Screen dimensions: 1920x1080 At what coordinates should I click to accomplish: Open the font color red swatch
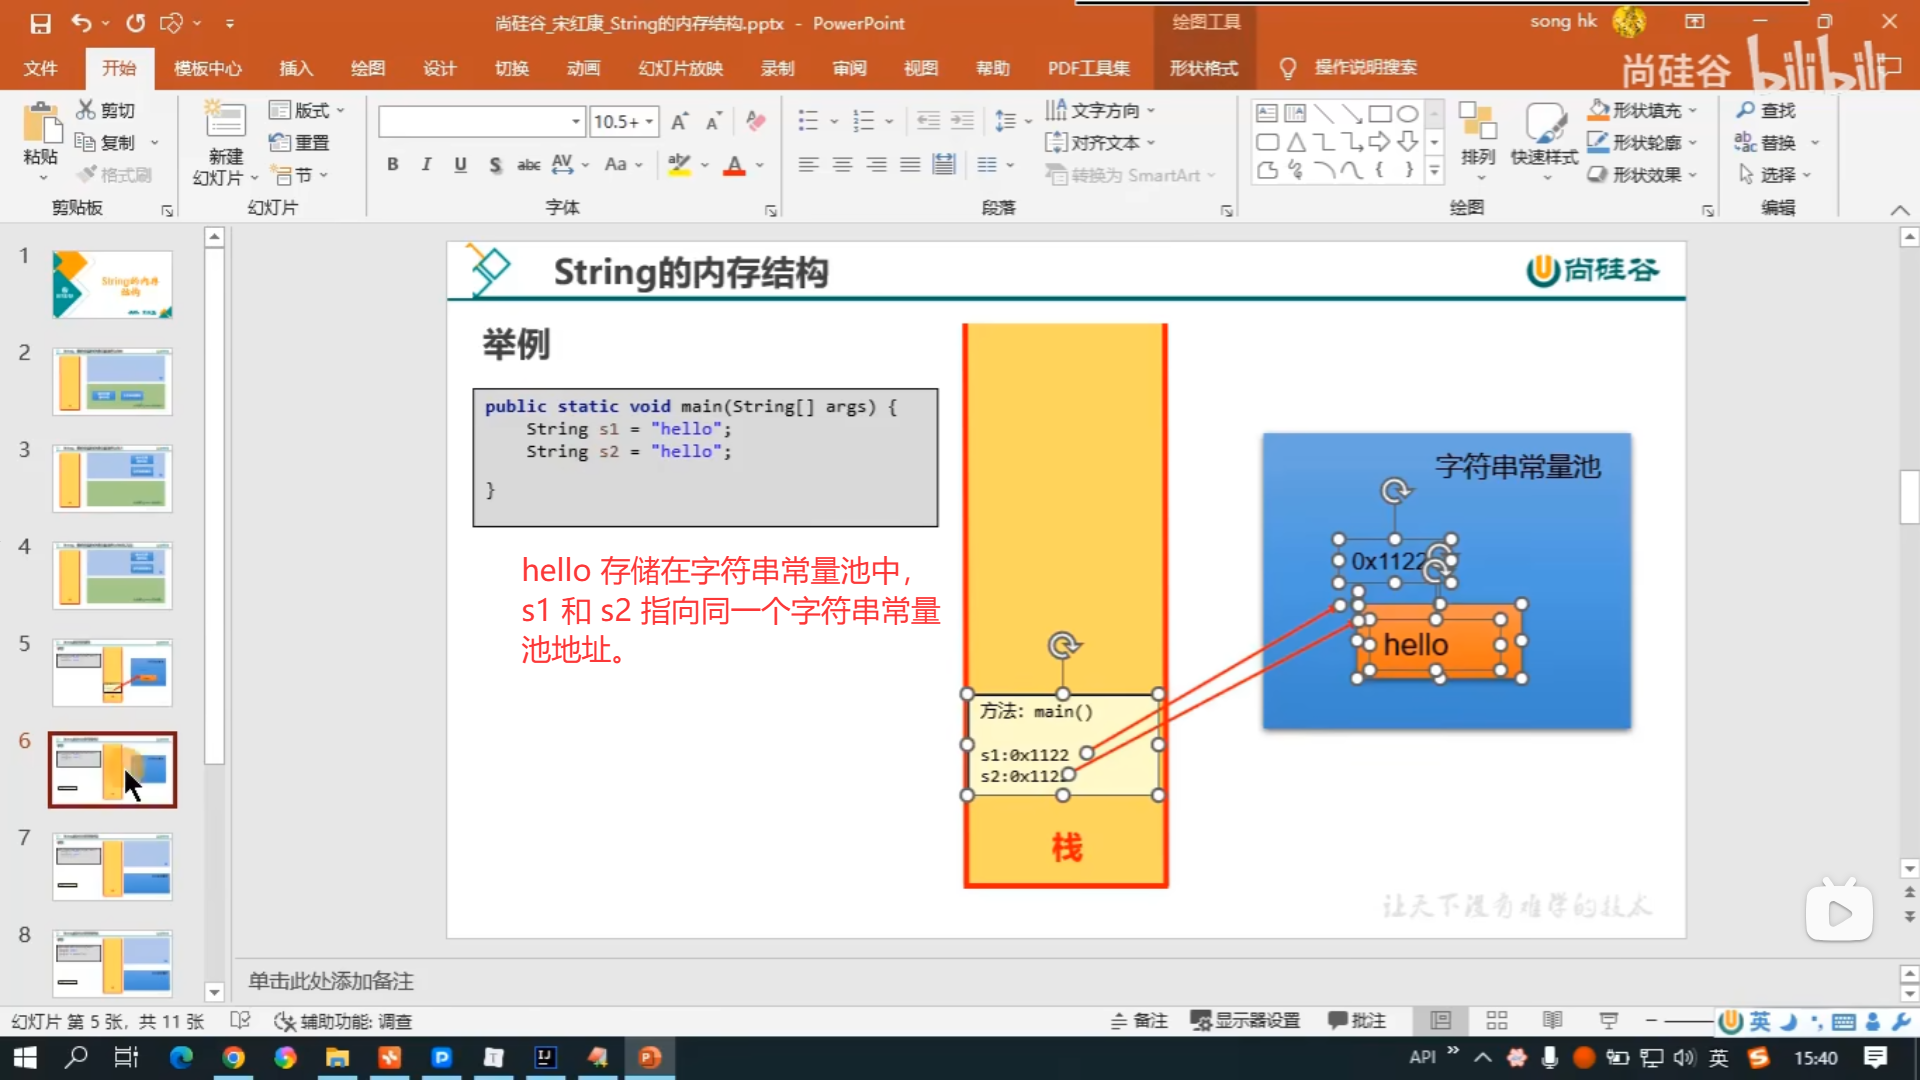click(734, 165)
